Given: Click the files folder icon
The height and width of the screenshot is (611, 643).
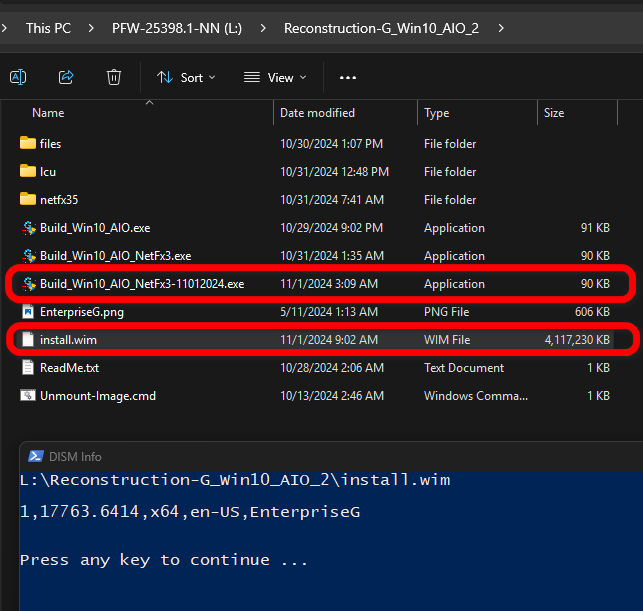Looking at the screenshot, I should tap(28, 143).
